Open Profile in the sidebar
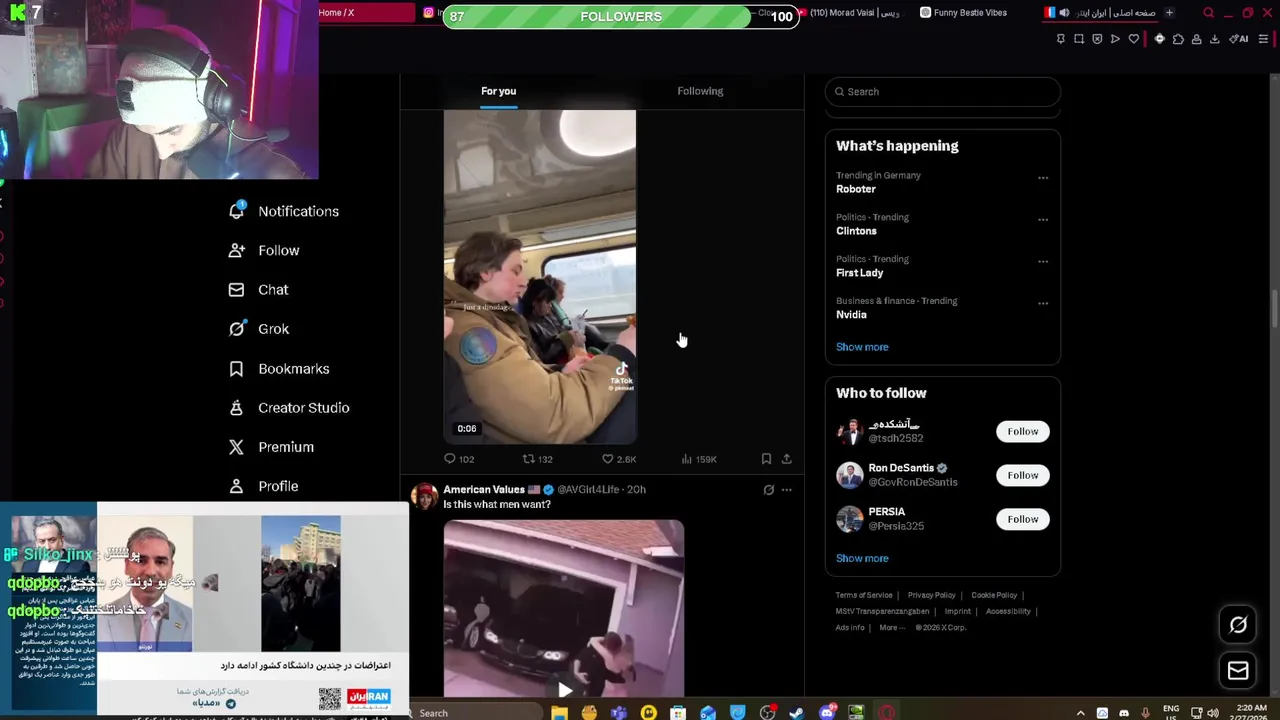1280x720 pixels. 263,486
